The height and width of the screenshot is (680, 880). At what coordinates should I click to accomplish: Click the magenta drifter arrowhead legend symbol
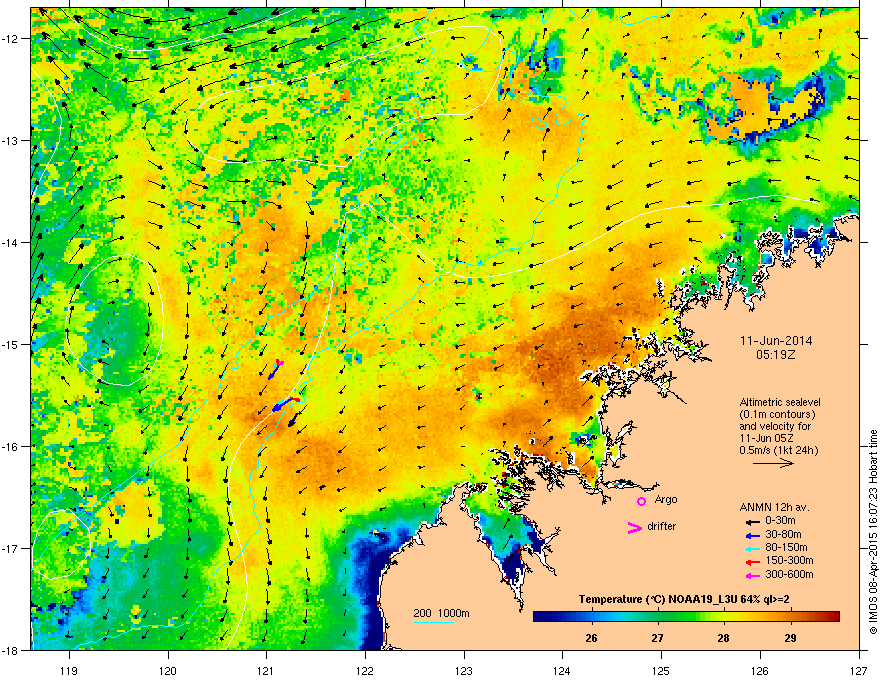pyautogui.click(x=635, y=527)
